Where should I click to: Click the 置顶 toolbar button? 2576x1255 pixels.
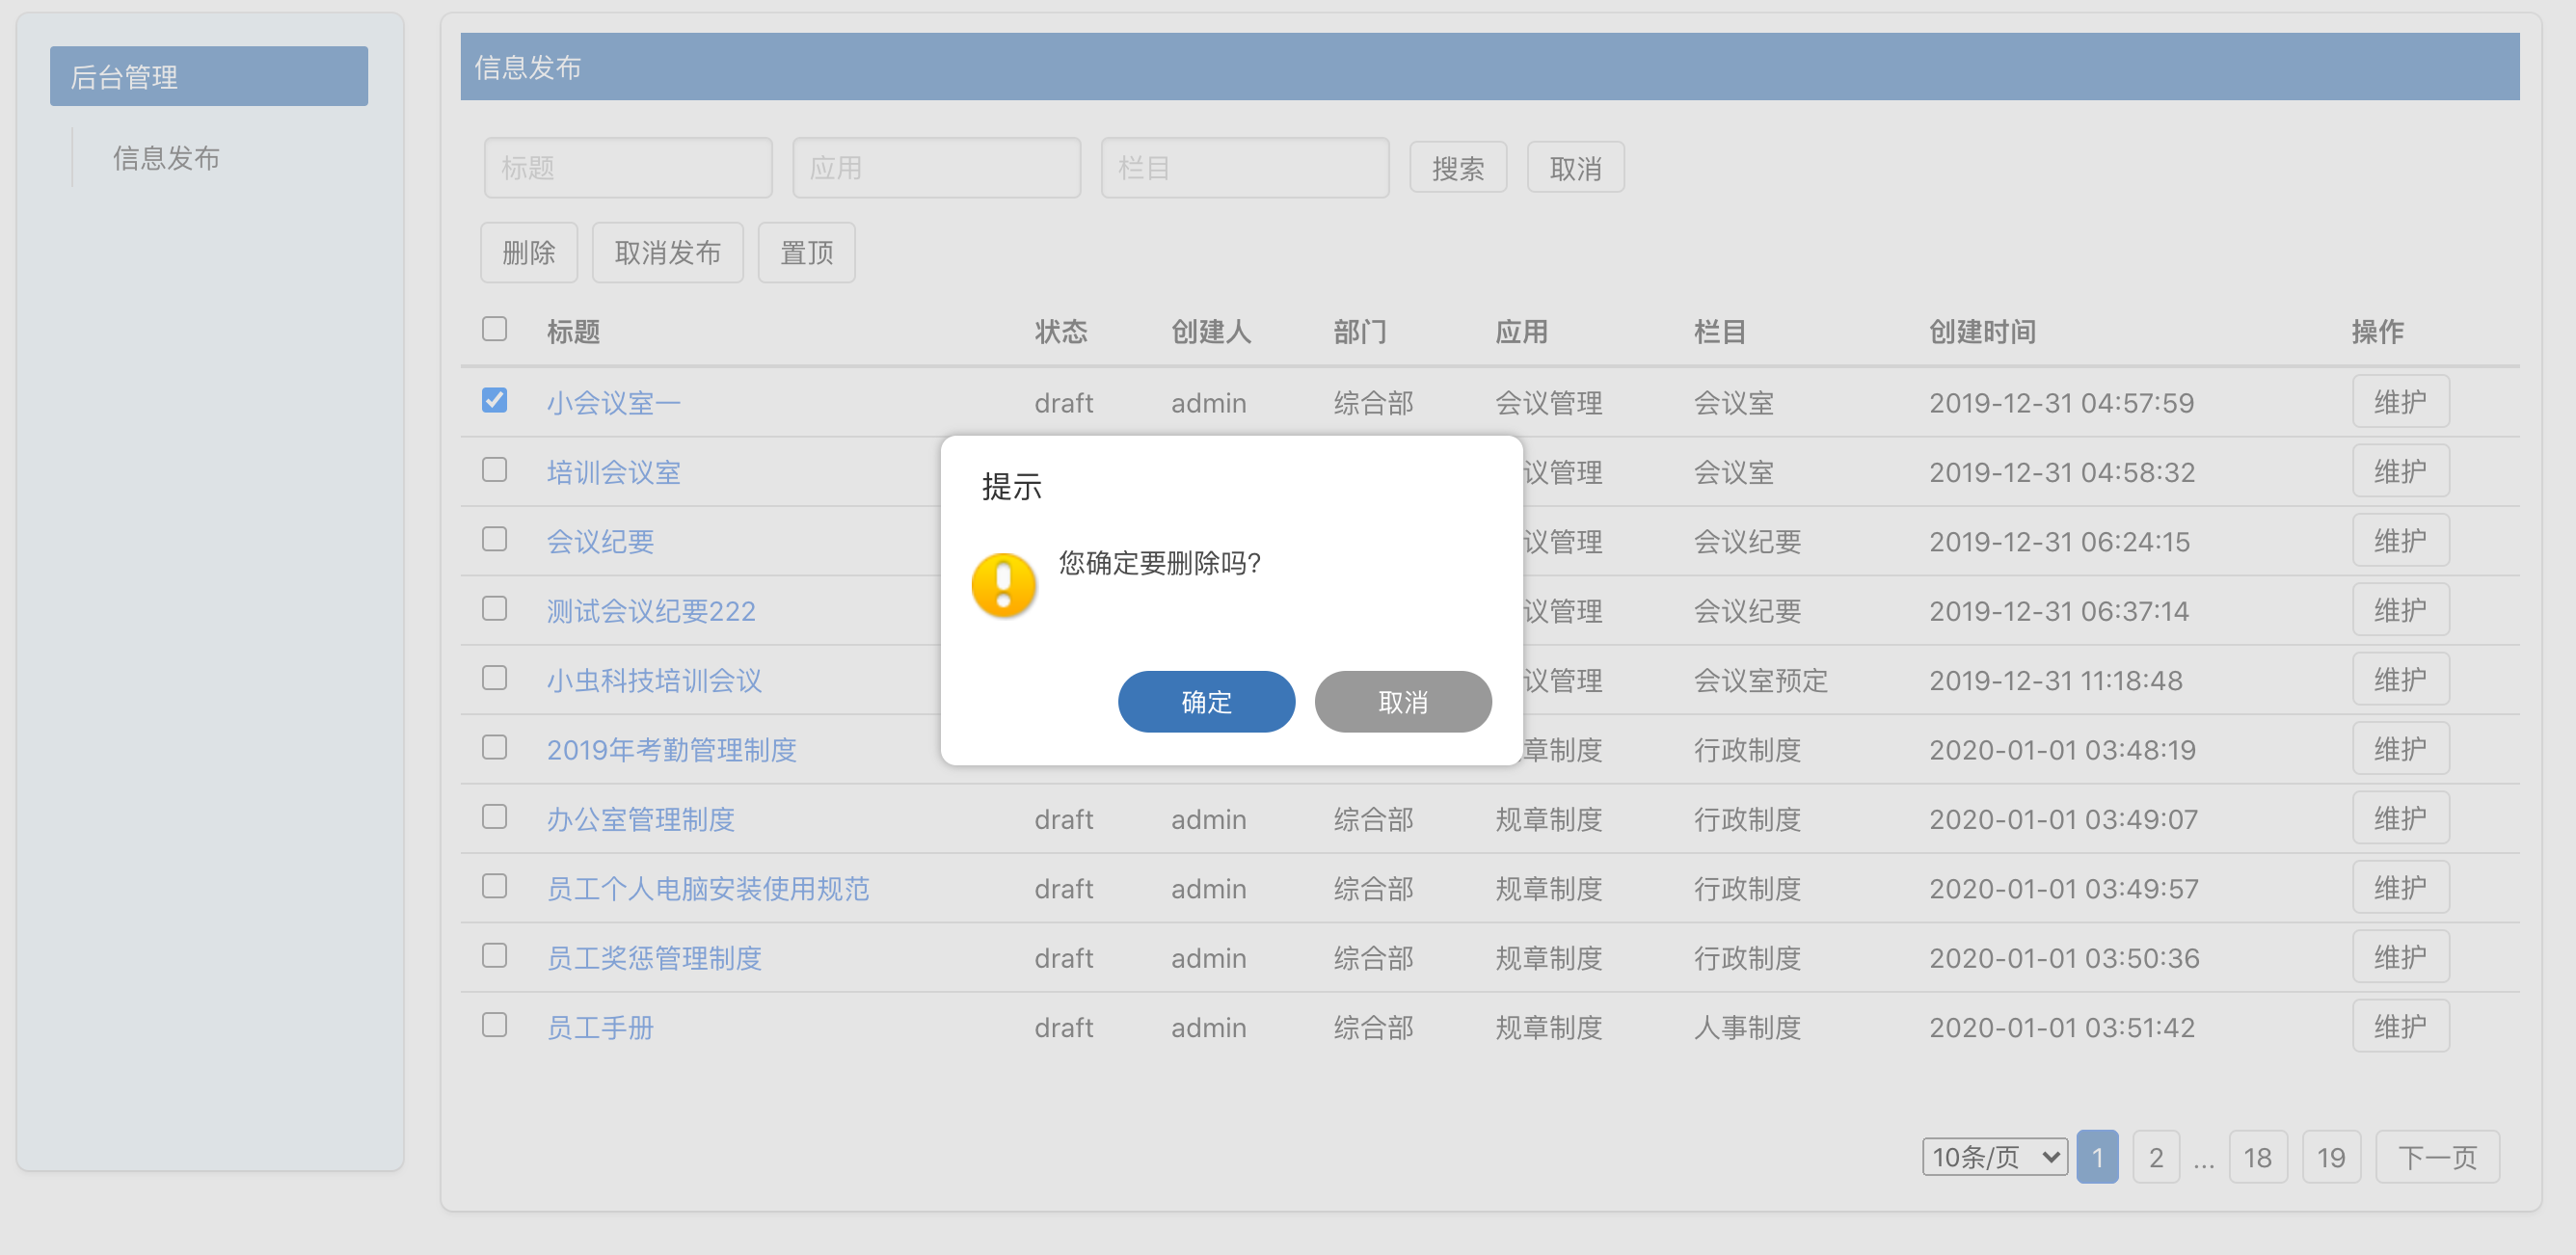click(x=806, y=252)
